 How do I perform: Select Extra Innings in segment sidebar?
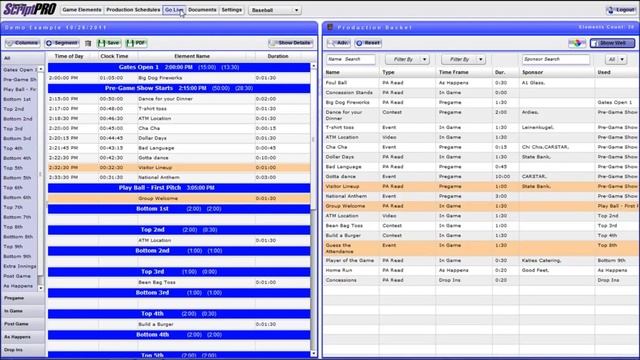pyautogui.click(x=20, y=266)
